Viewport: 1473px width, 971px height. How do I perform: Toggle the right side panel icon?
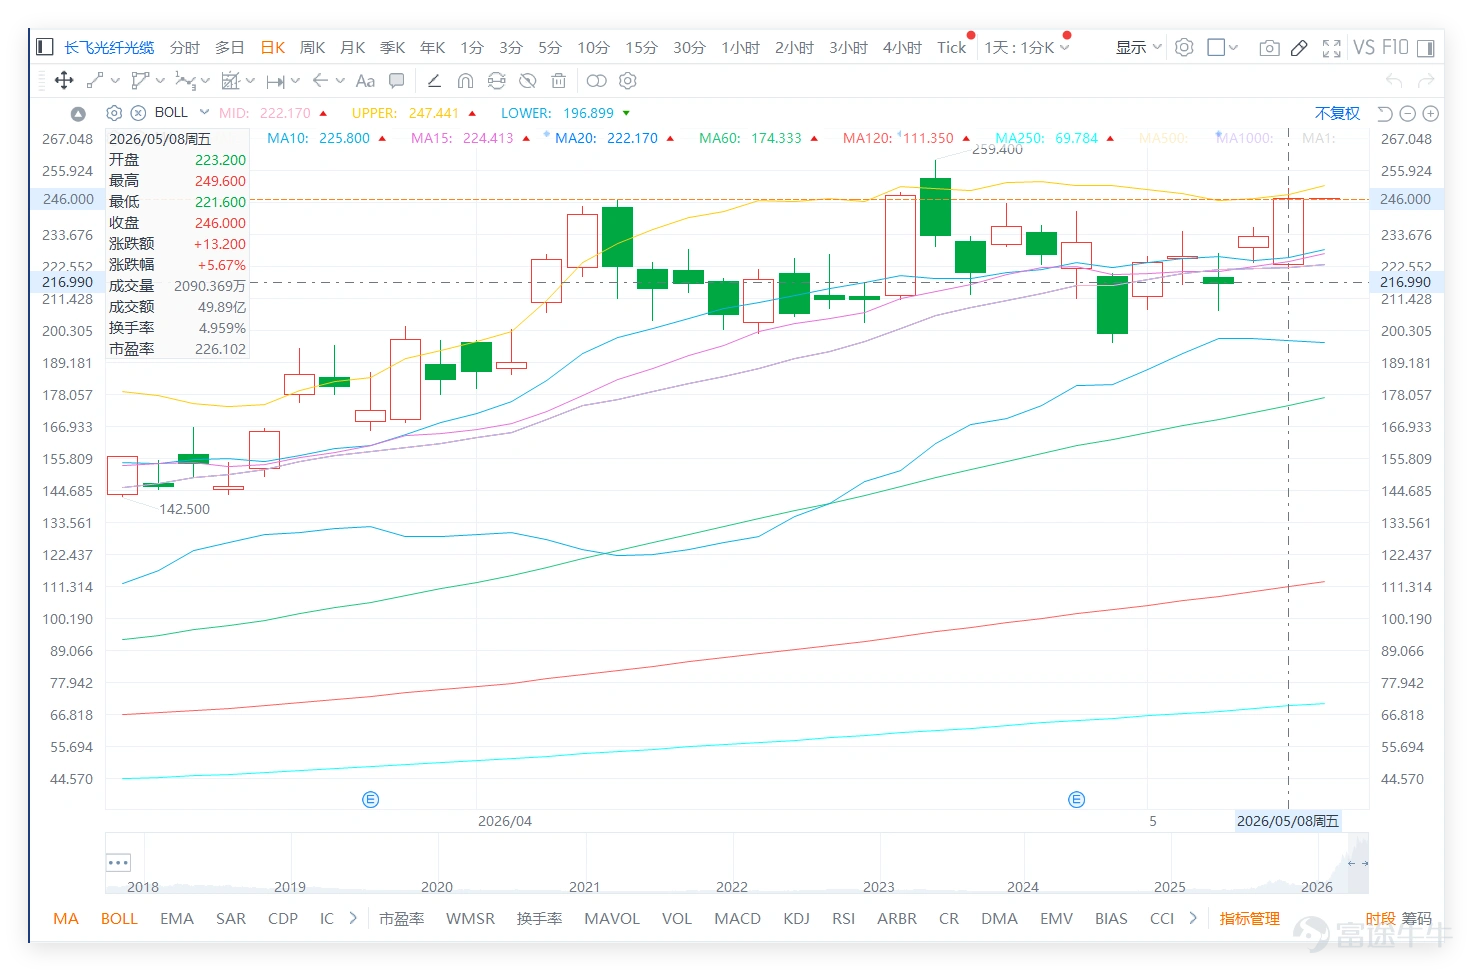click(1425, 48)
